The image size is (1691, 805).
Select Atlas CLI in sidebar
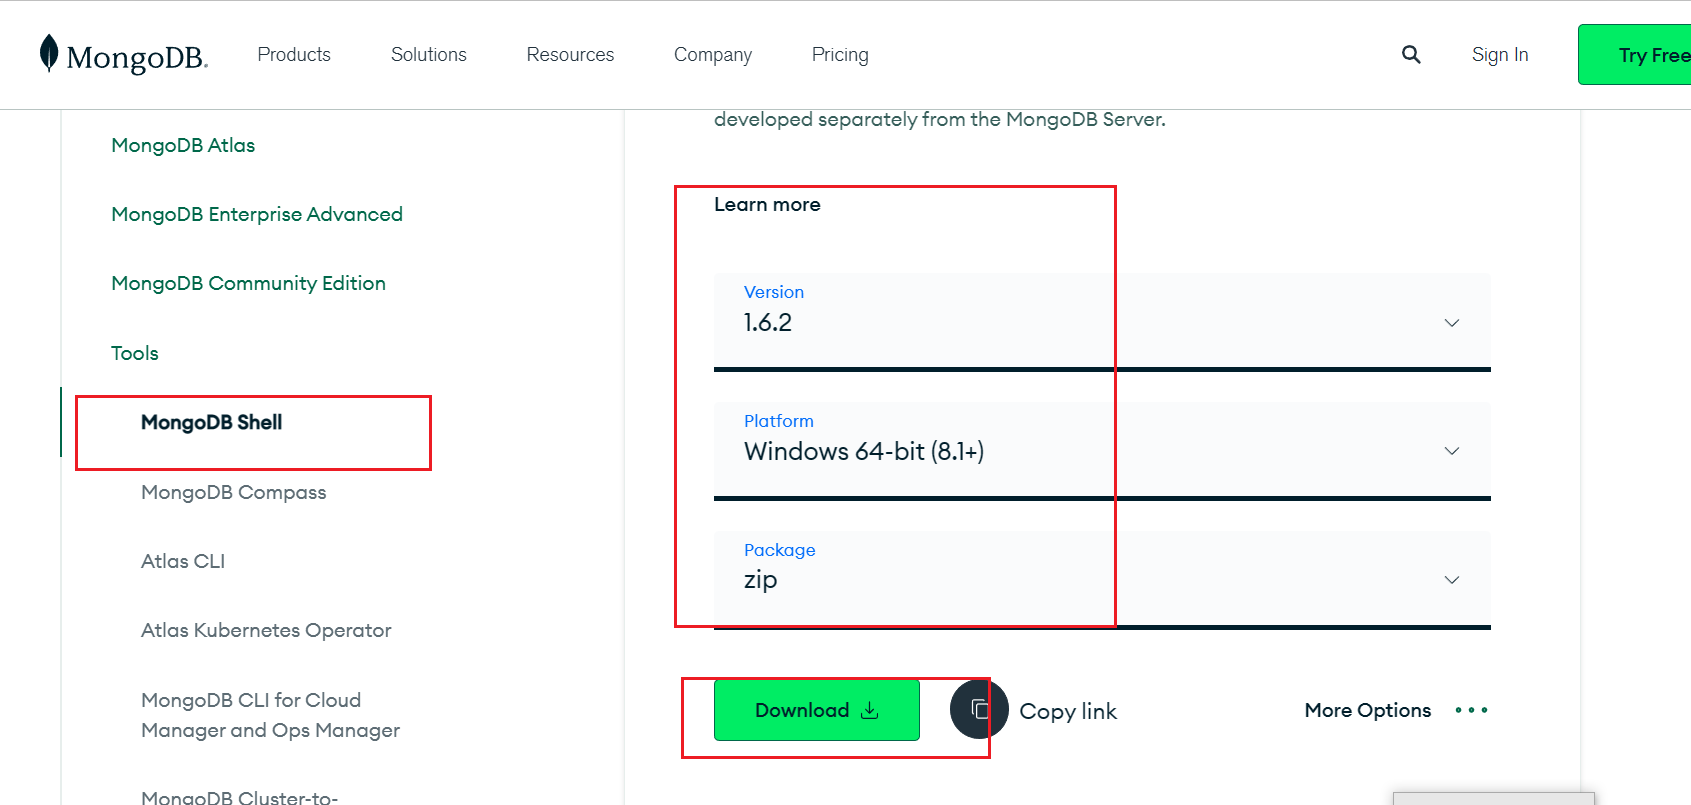[x=183, y=561]
